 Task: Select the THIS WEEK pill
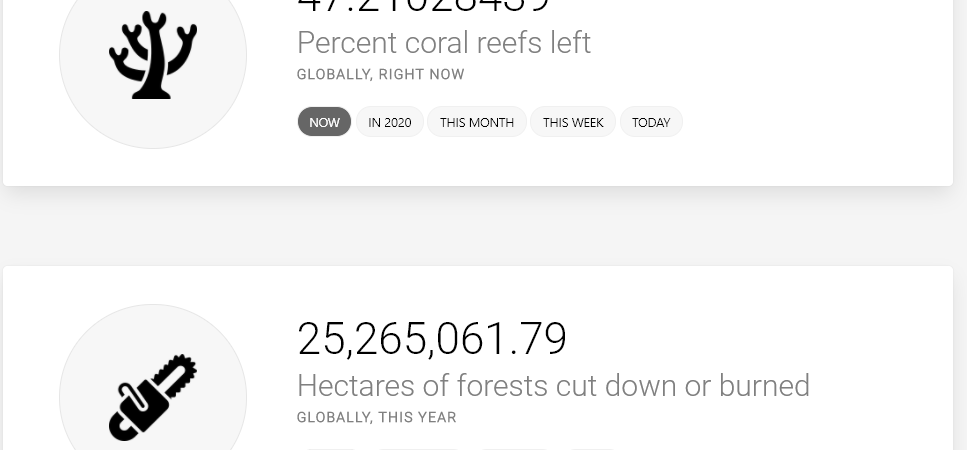pos(573,122)
